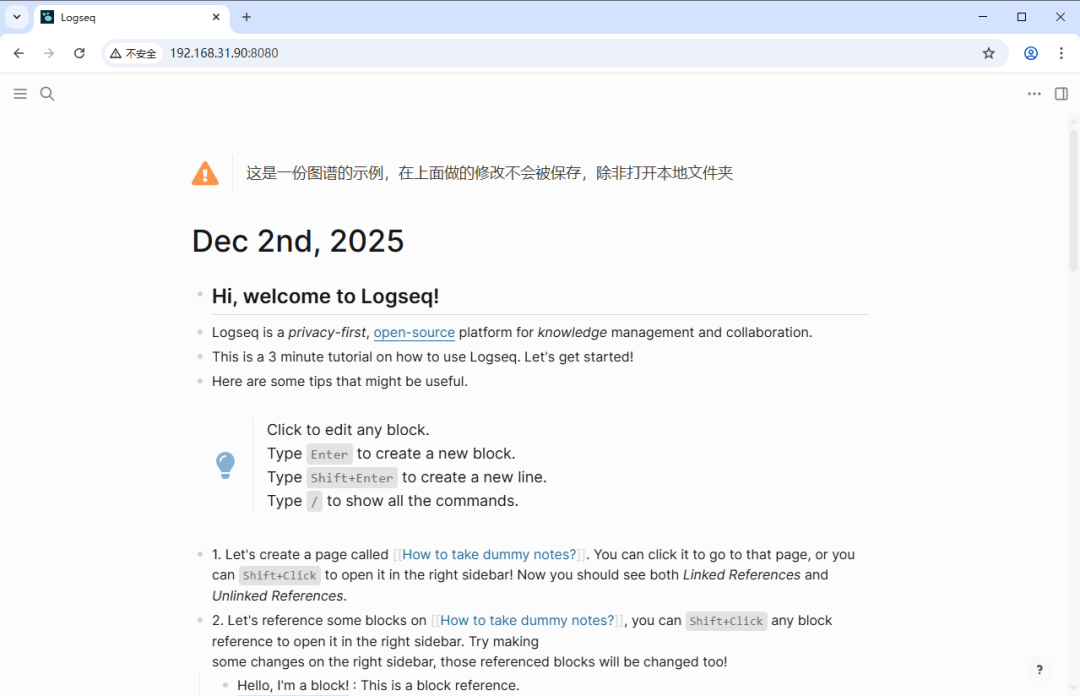Open a new browser tab with the plus
Viewport: 1080px width, 696px height.
(x=246, y=17)
